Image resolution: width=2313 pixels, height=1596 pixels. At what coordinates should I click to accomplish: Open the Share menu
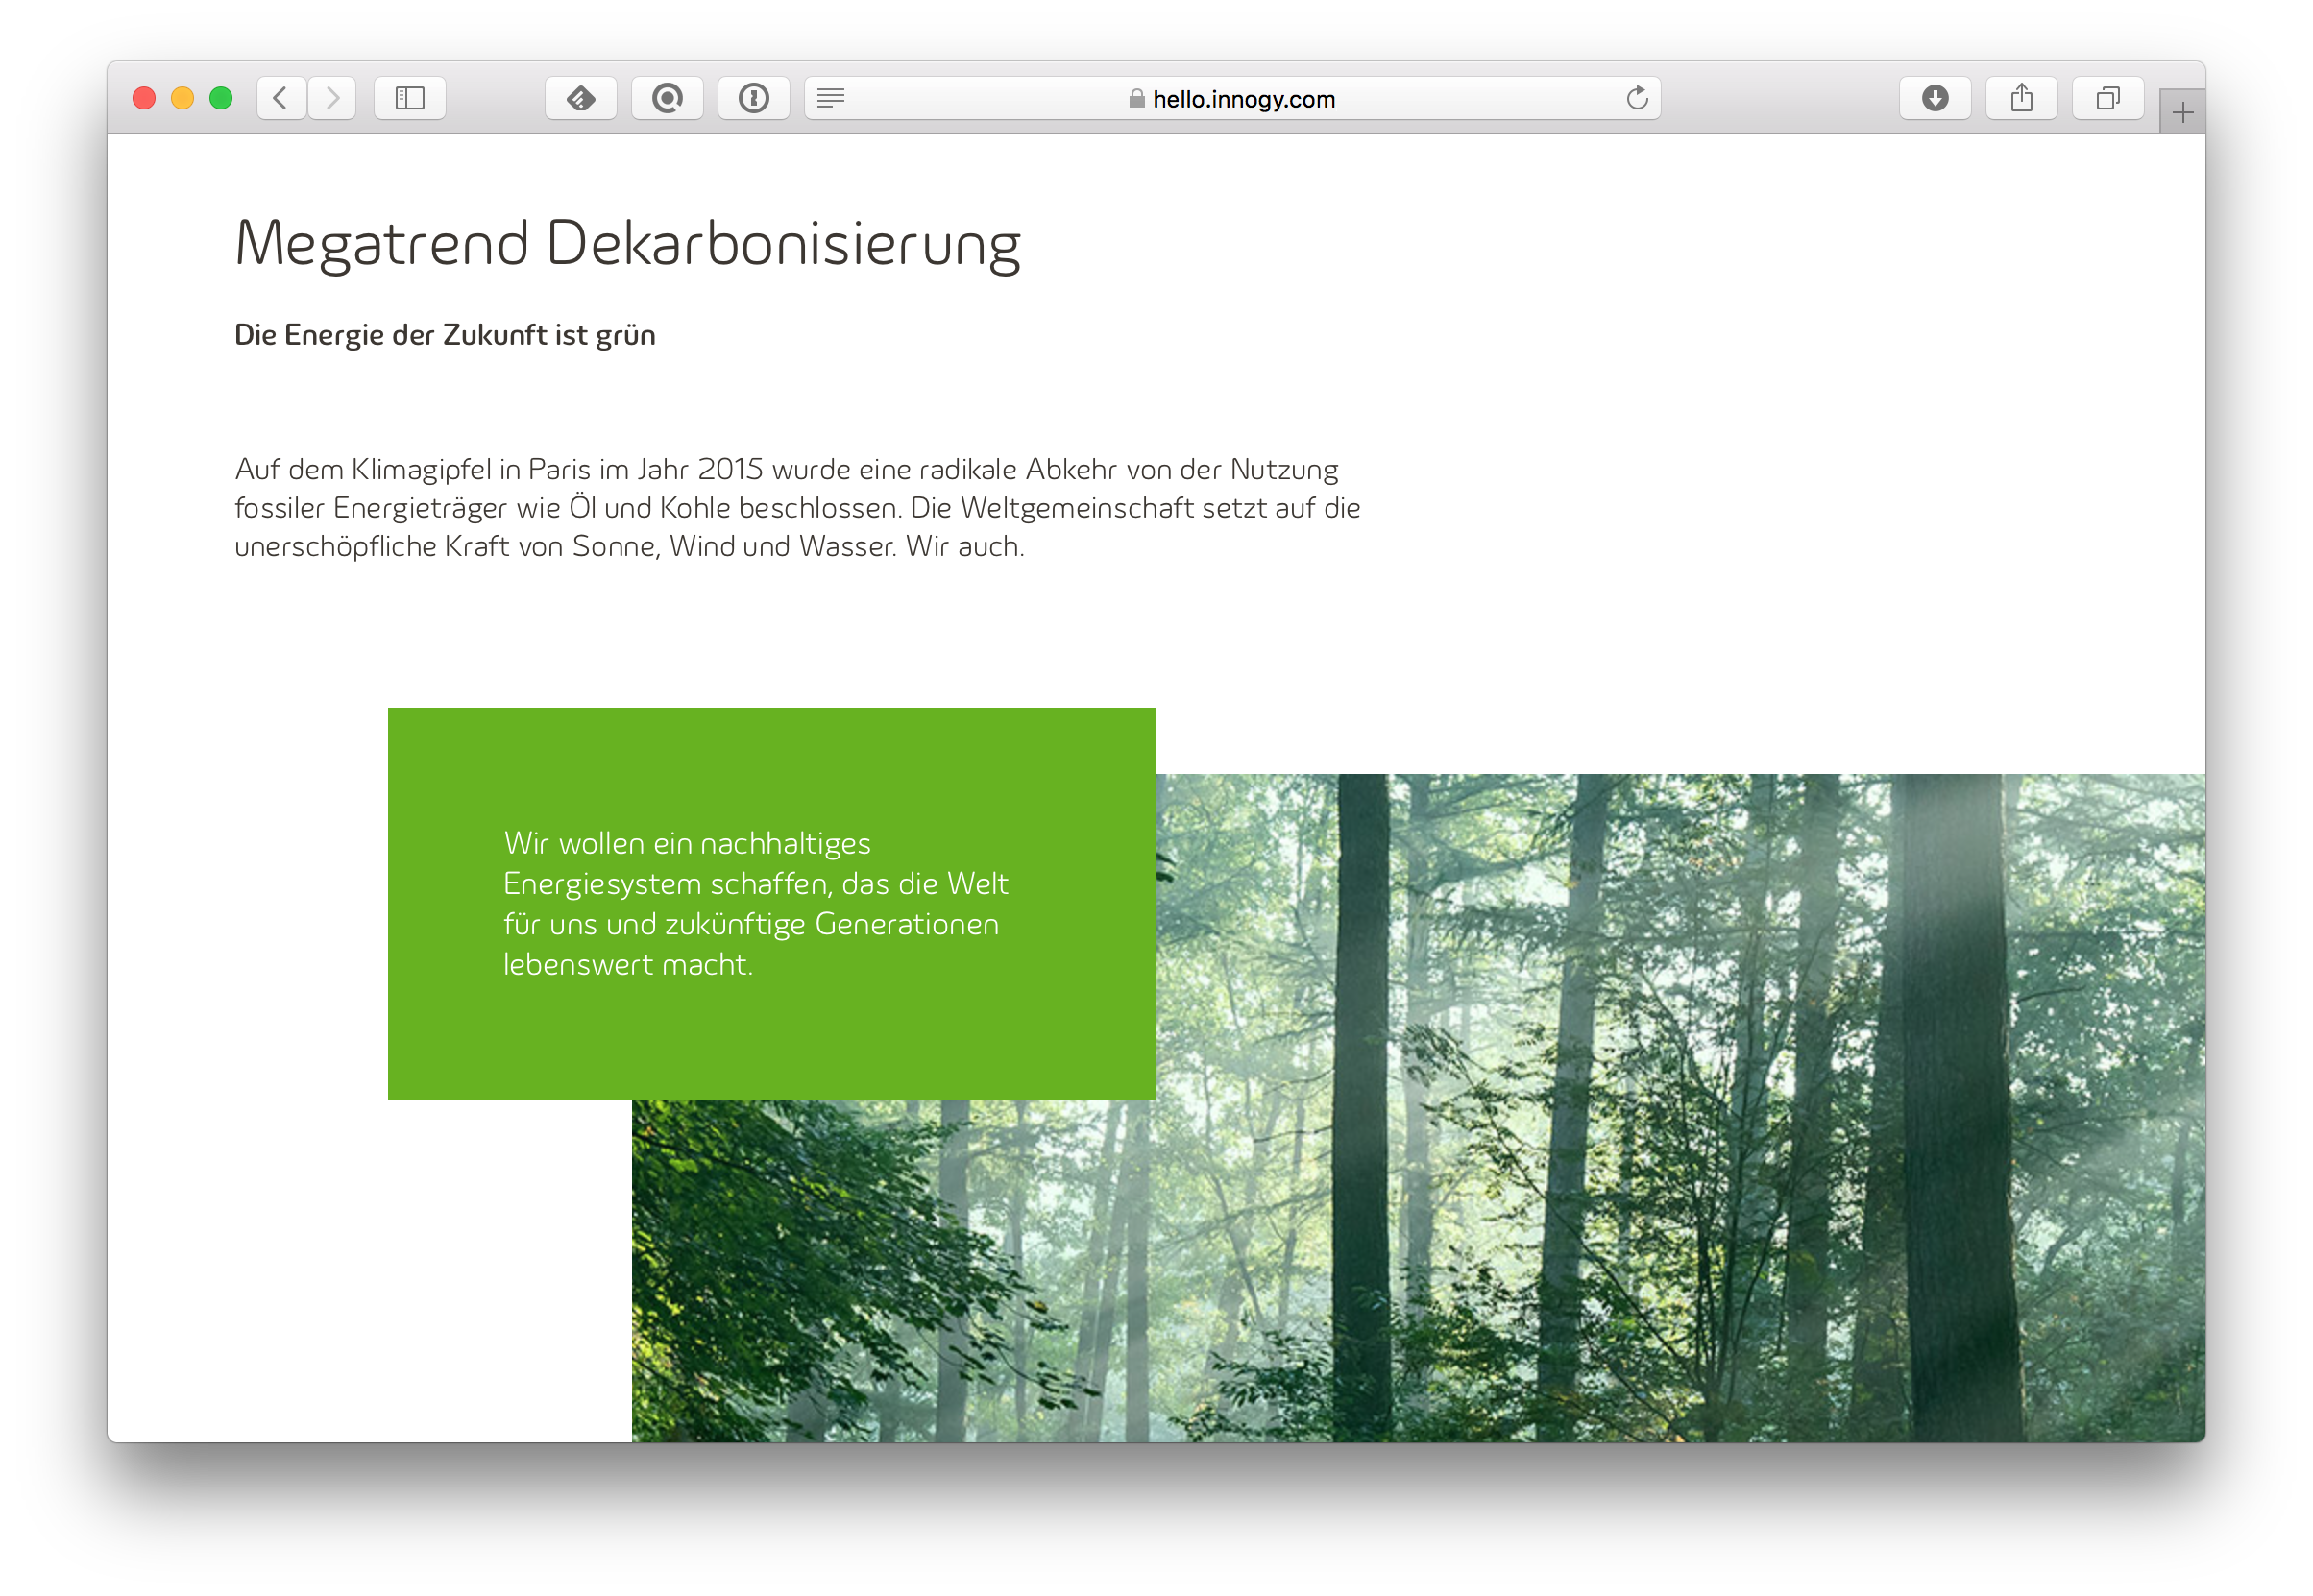pos(2022,98)
